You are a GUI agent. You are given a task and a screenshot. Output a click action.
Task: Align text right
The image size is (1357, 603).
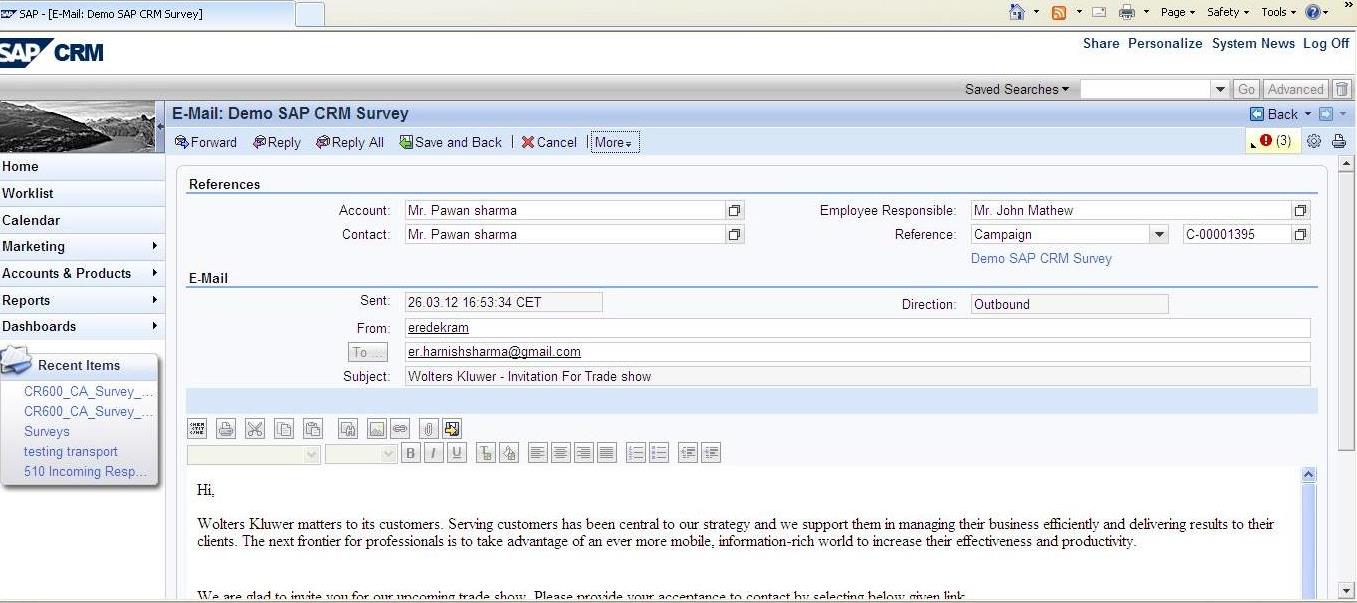coord(584,453)
